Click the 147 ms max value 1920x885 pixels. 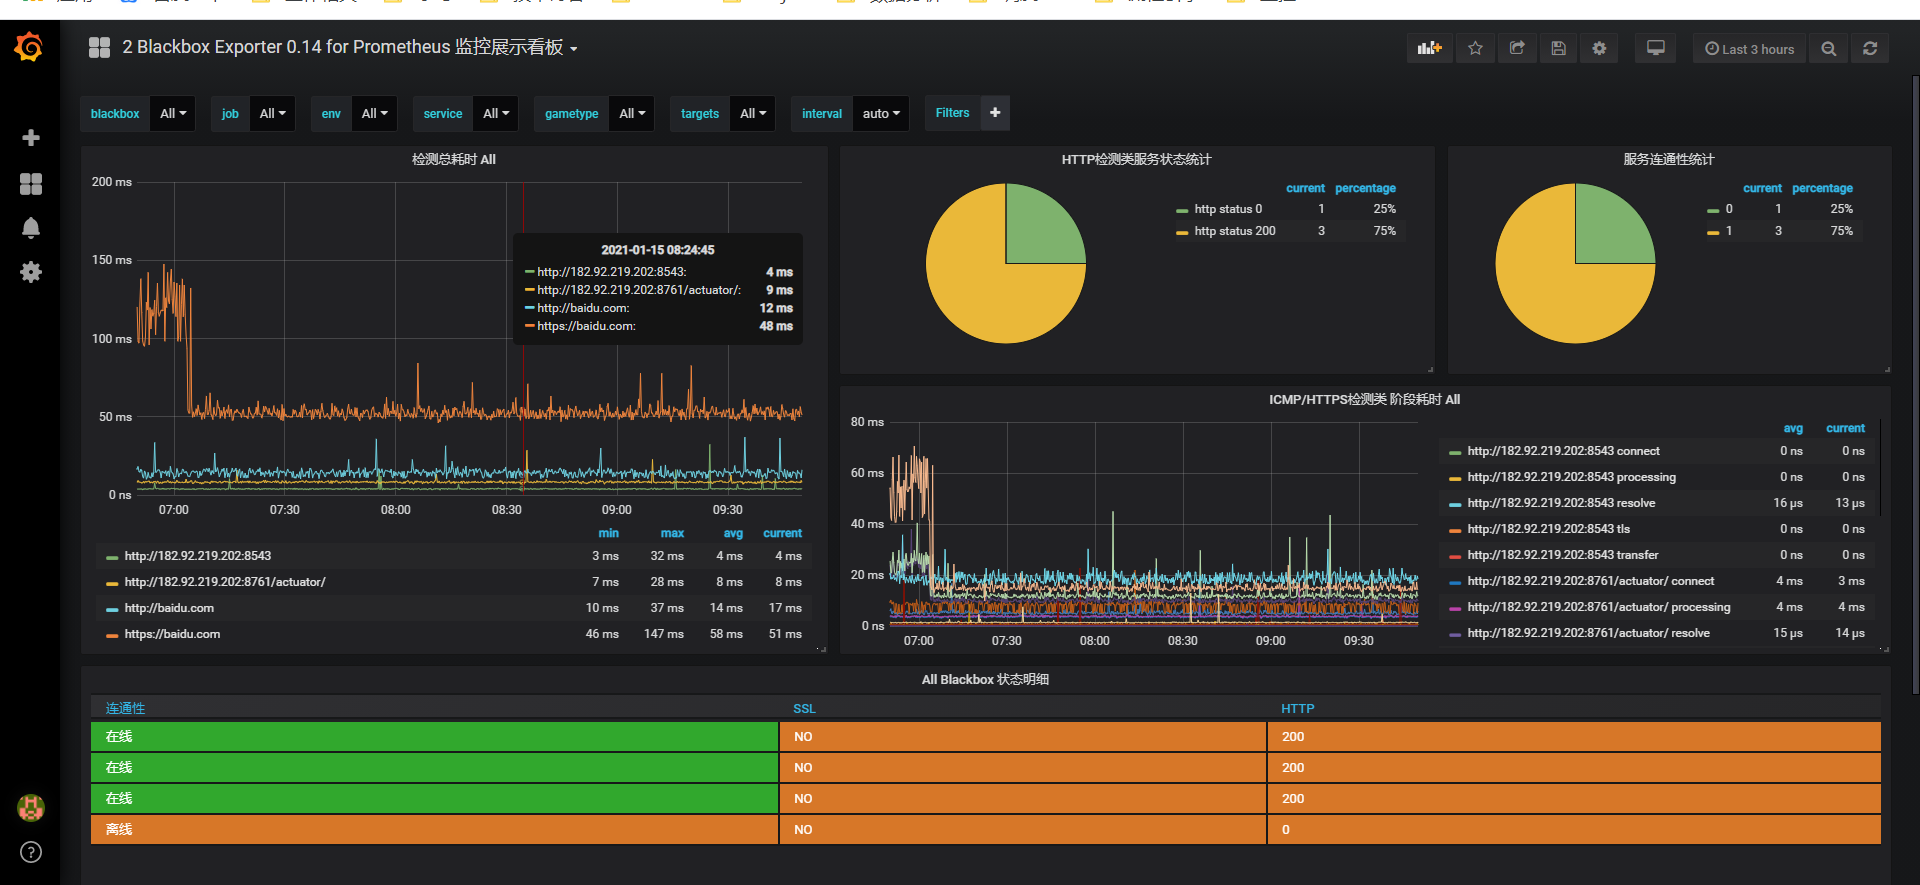click(x=664, y=634)
